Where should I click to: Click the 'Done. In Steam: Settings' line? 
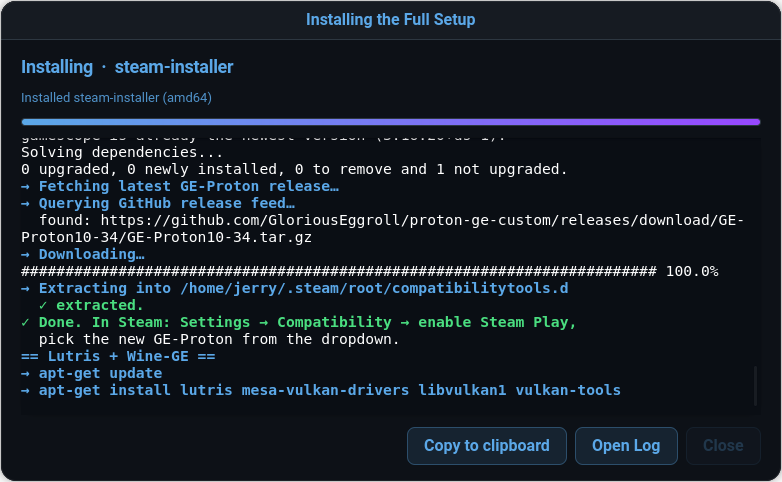click(x=299, y=322)
